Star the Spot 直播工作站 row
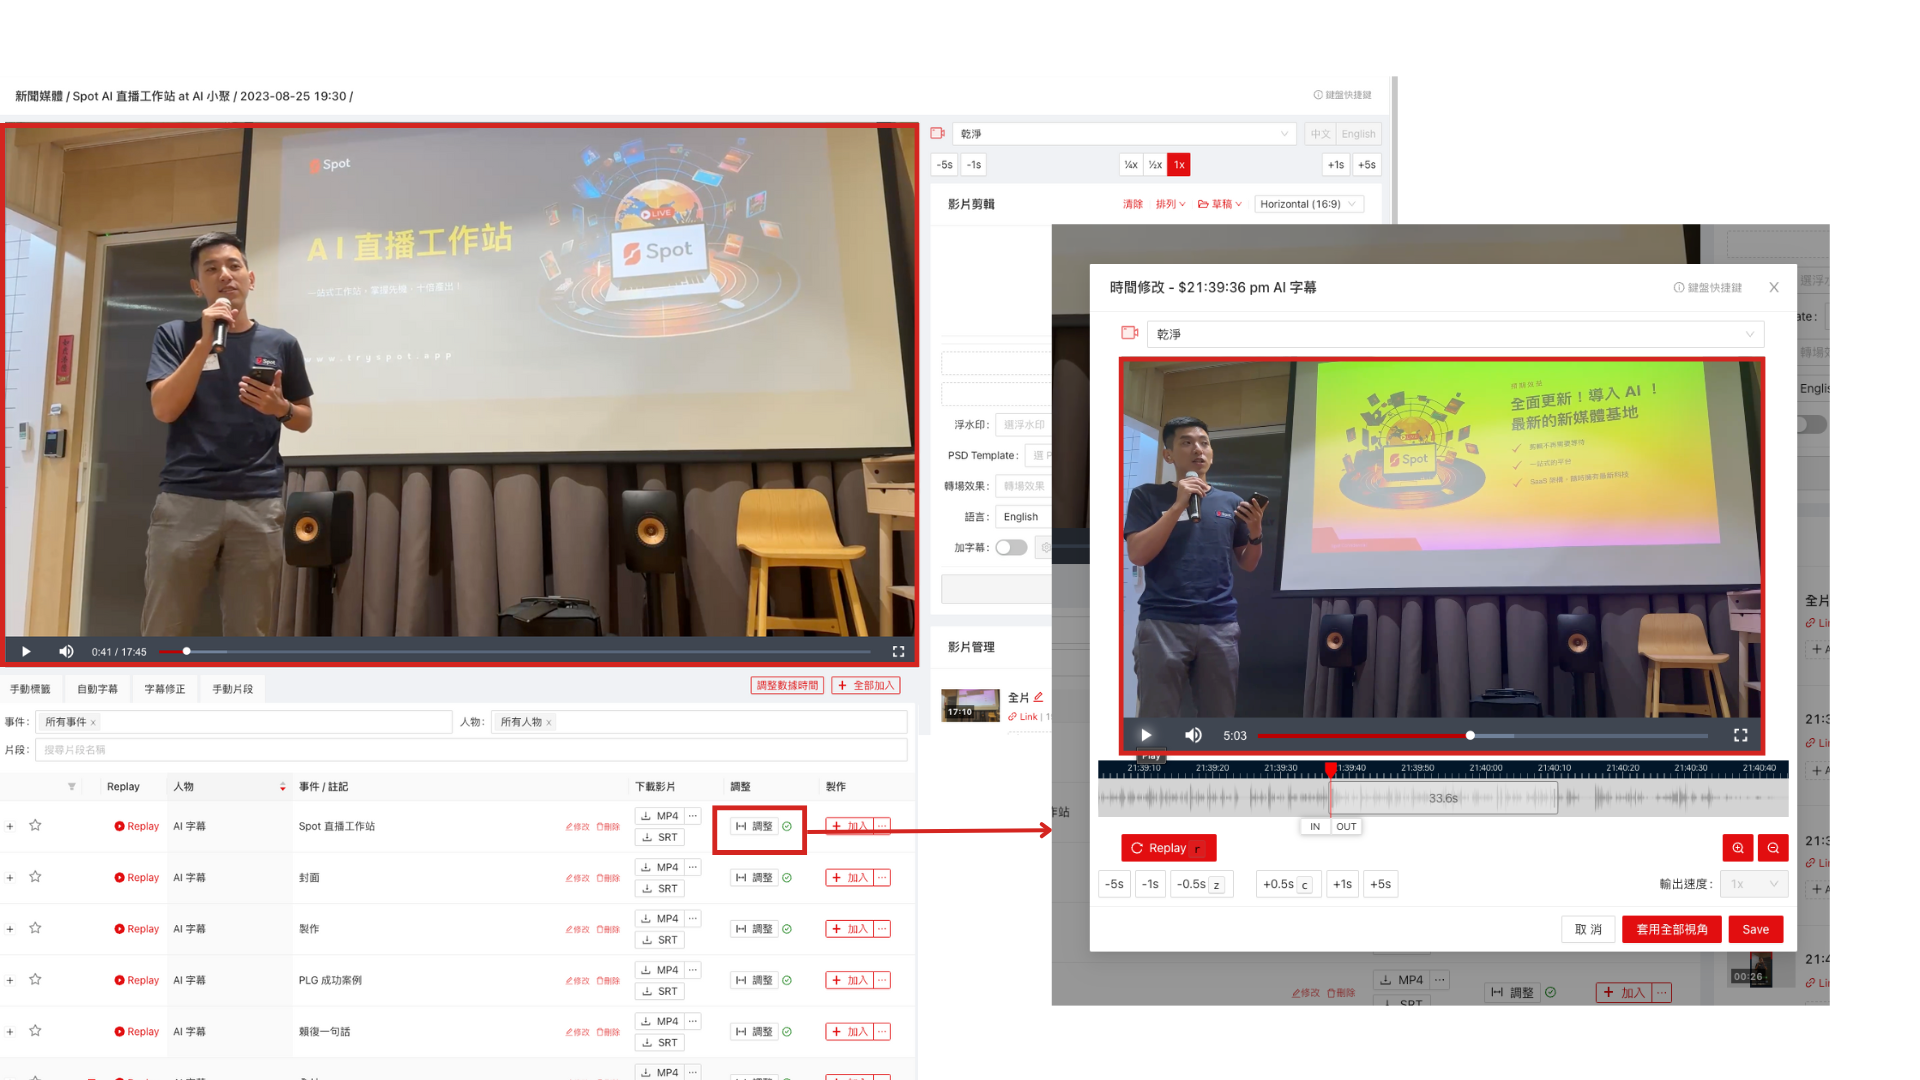This screenshot has width=1920, height=1080. click(x=35, y=825)
